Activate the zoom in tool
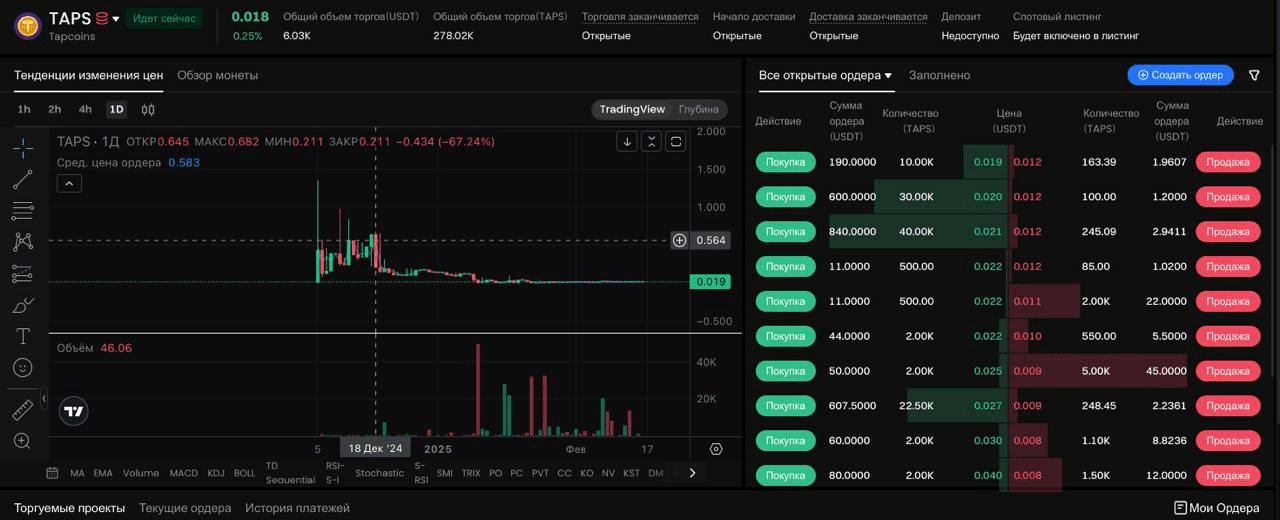1280x520 pixels. coord(22,441)
